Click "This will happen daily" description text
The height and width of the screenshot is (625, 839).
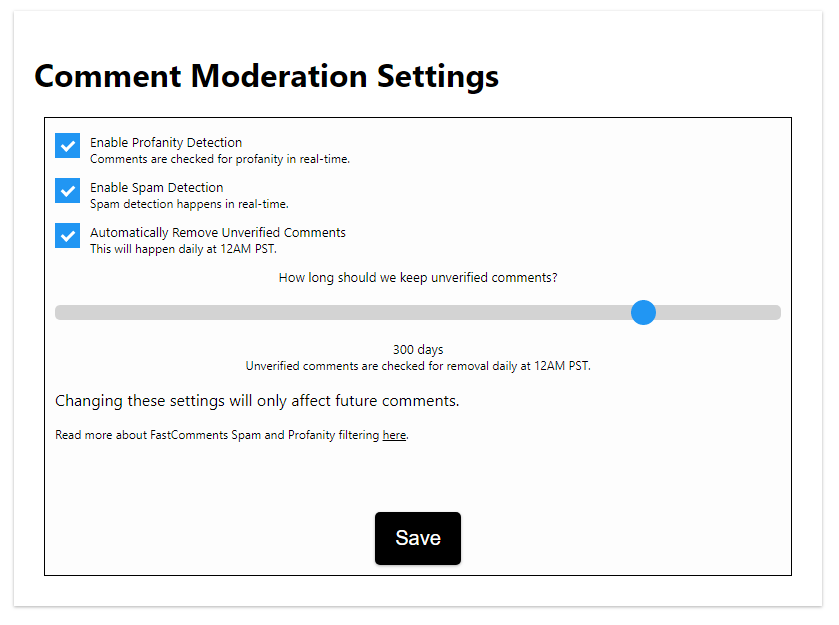coord(183,249)
